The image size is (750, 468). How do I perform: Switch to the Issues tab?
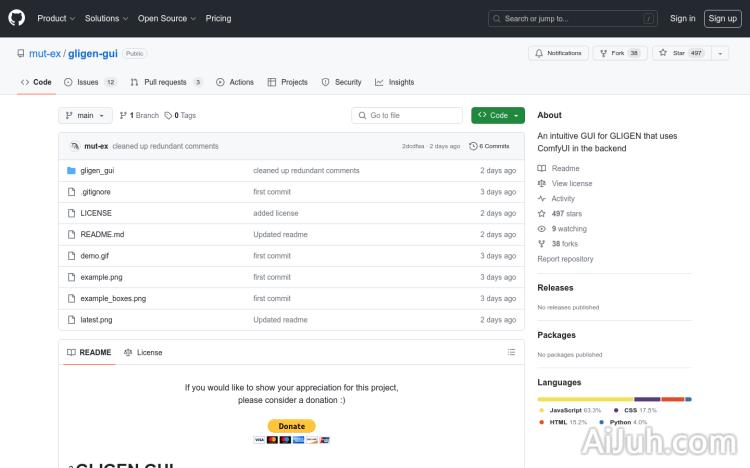coord(89,82)
